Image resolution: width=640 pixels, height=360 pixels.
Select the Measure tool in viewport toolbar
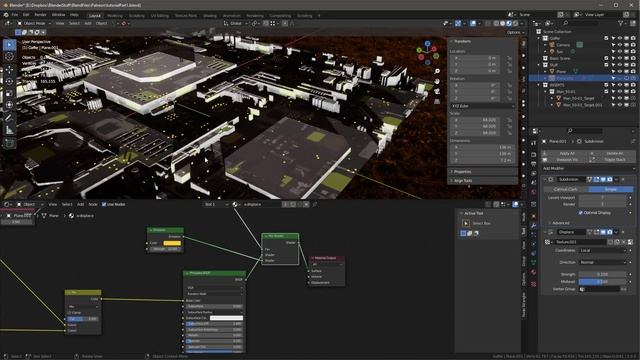9,130
